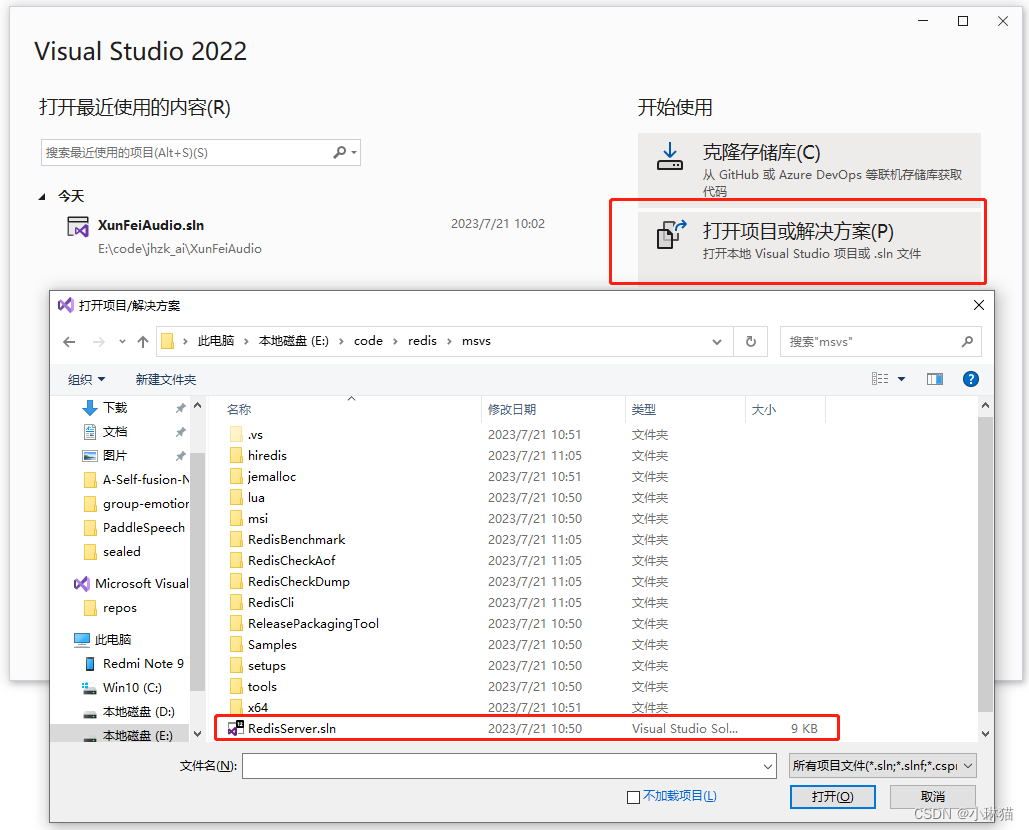
Task: Select Win10 (C:) drive in the sidebar
Action: tap(122, 688)
